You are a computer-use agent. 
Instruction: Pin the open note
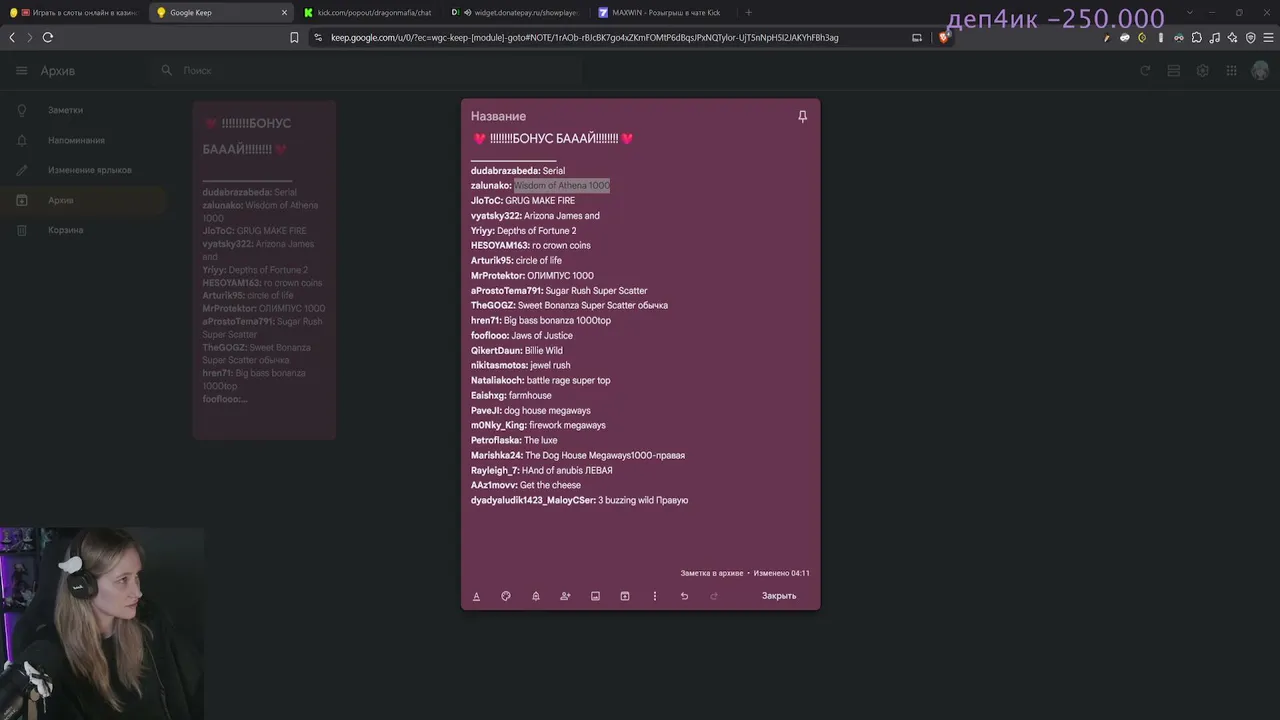(802, 117)
